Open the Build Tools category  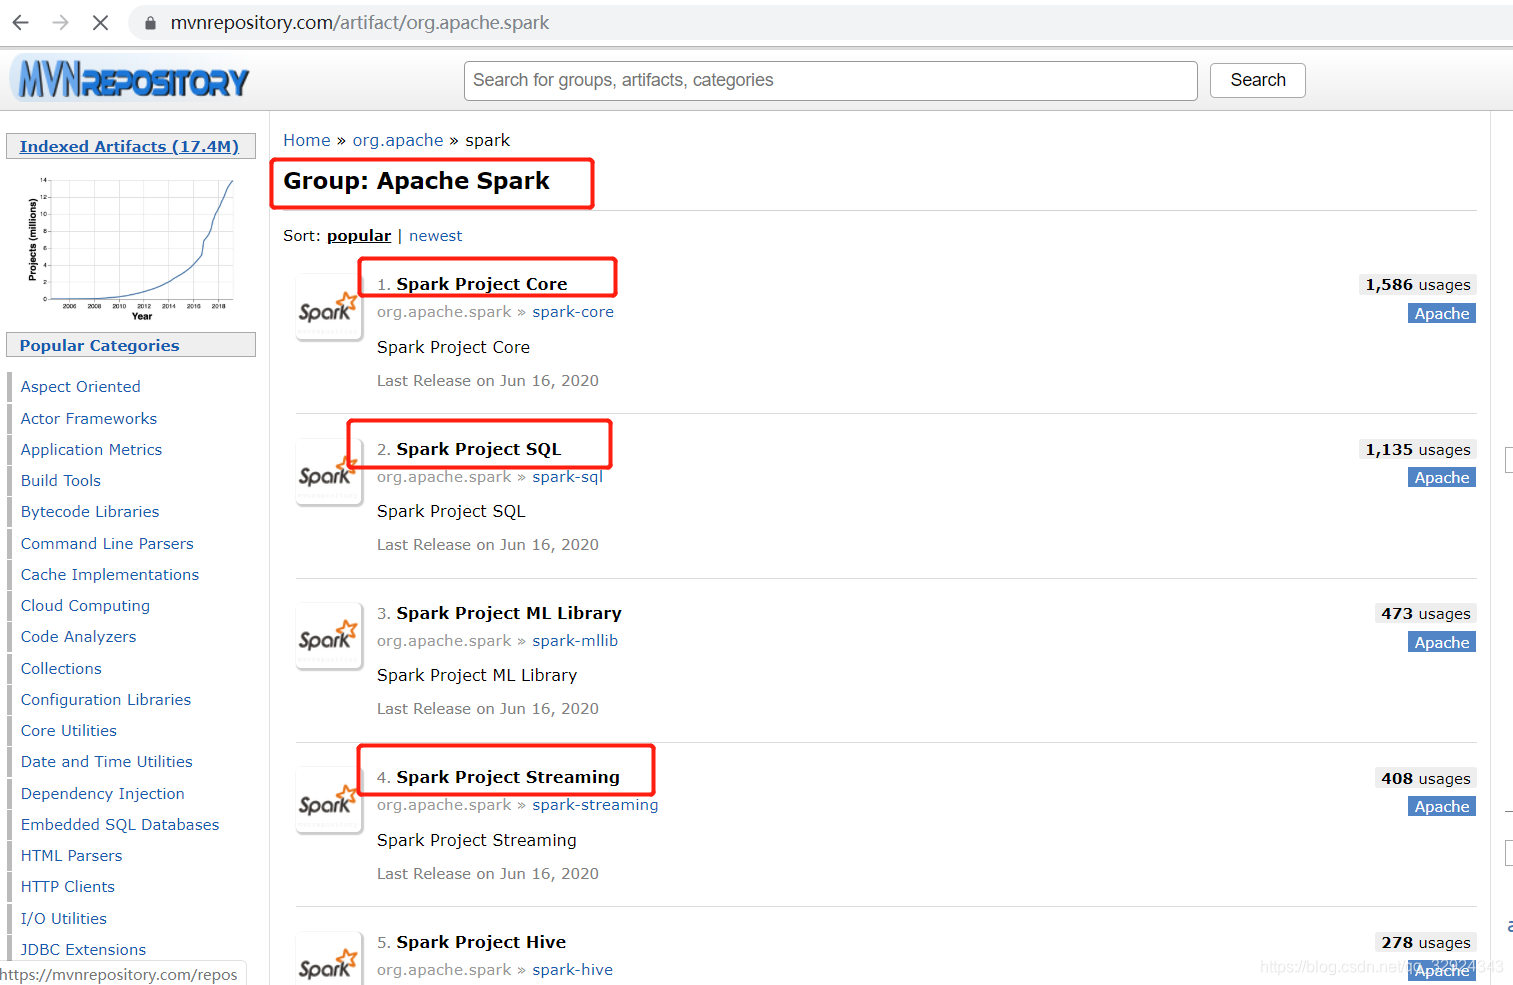[61, 481]
